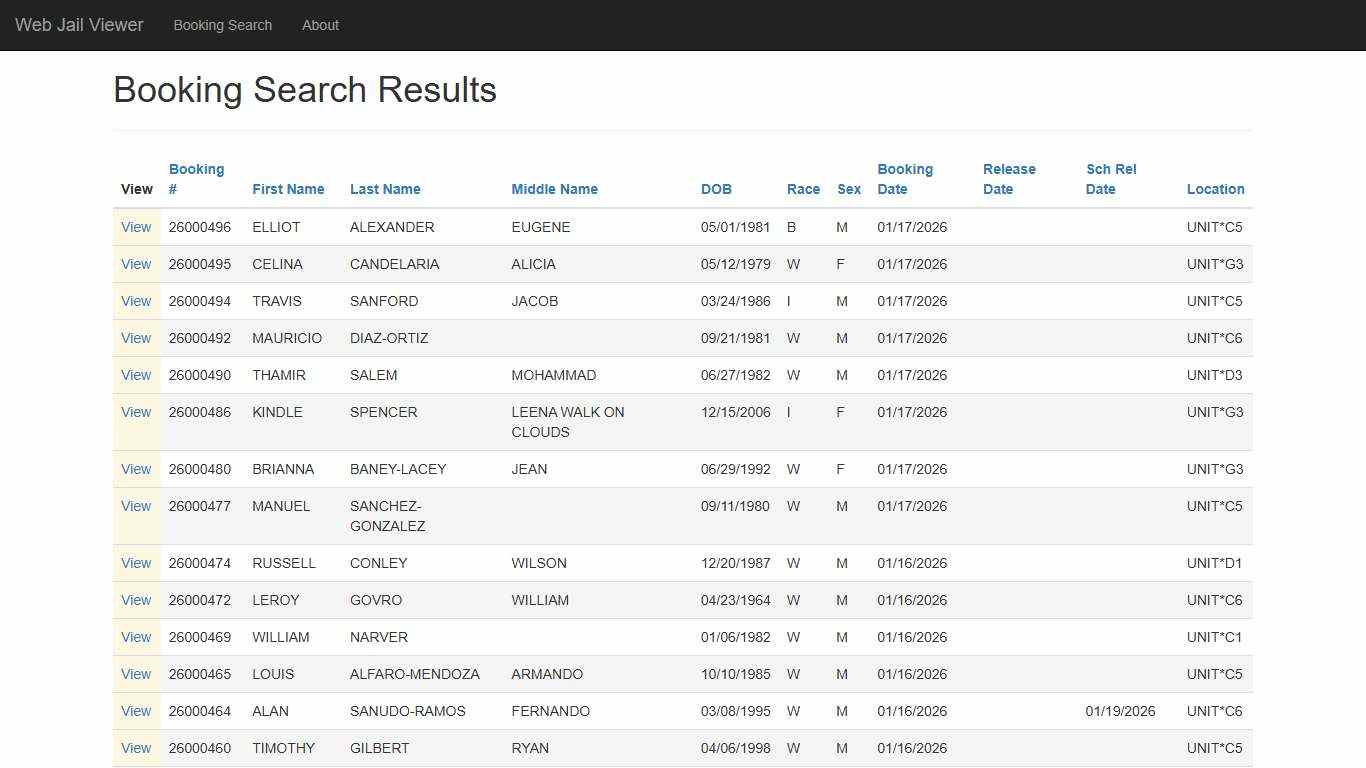View booking record 26000496 for ELLIOT ALEXANDER
Viewport: 1366px width, 768px height.
click(136, 227)
